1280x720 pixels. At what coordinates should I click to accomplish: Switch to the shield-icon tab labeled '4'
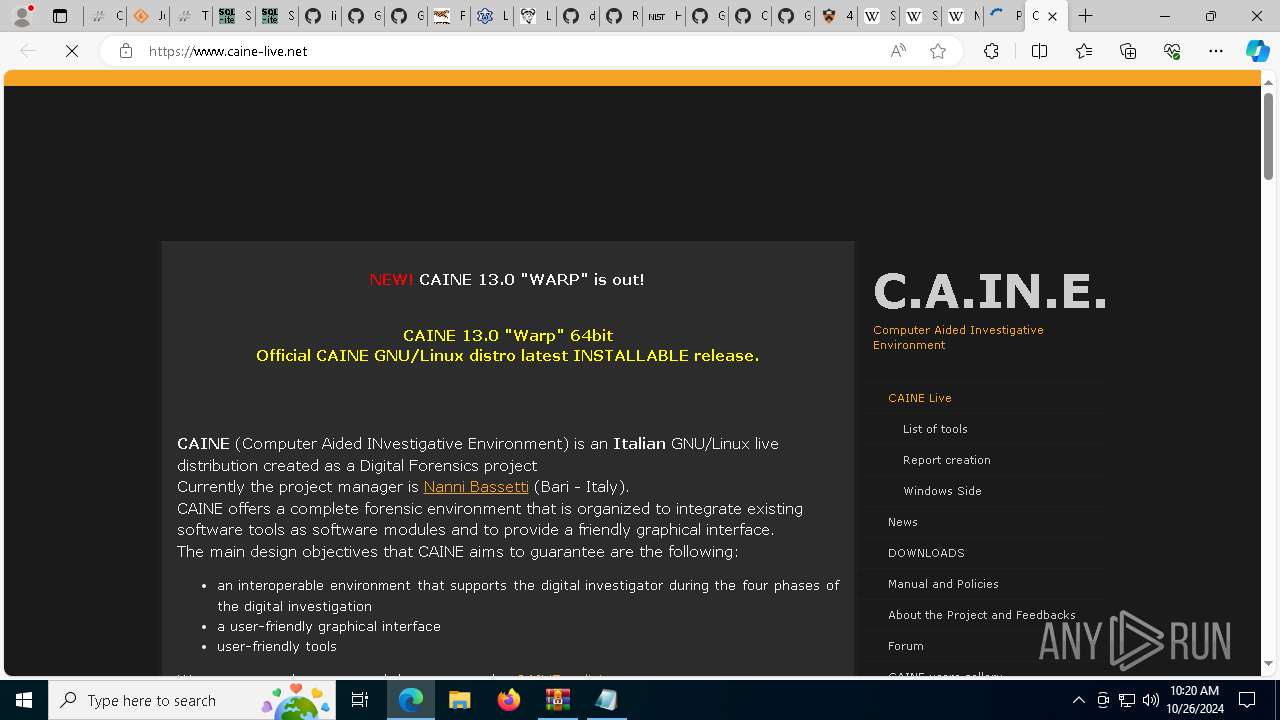tap(835, 16)
